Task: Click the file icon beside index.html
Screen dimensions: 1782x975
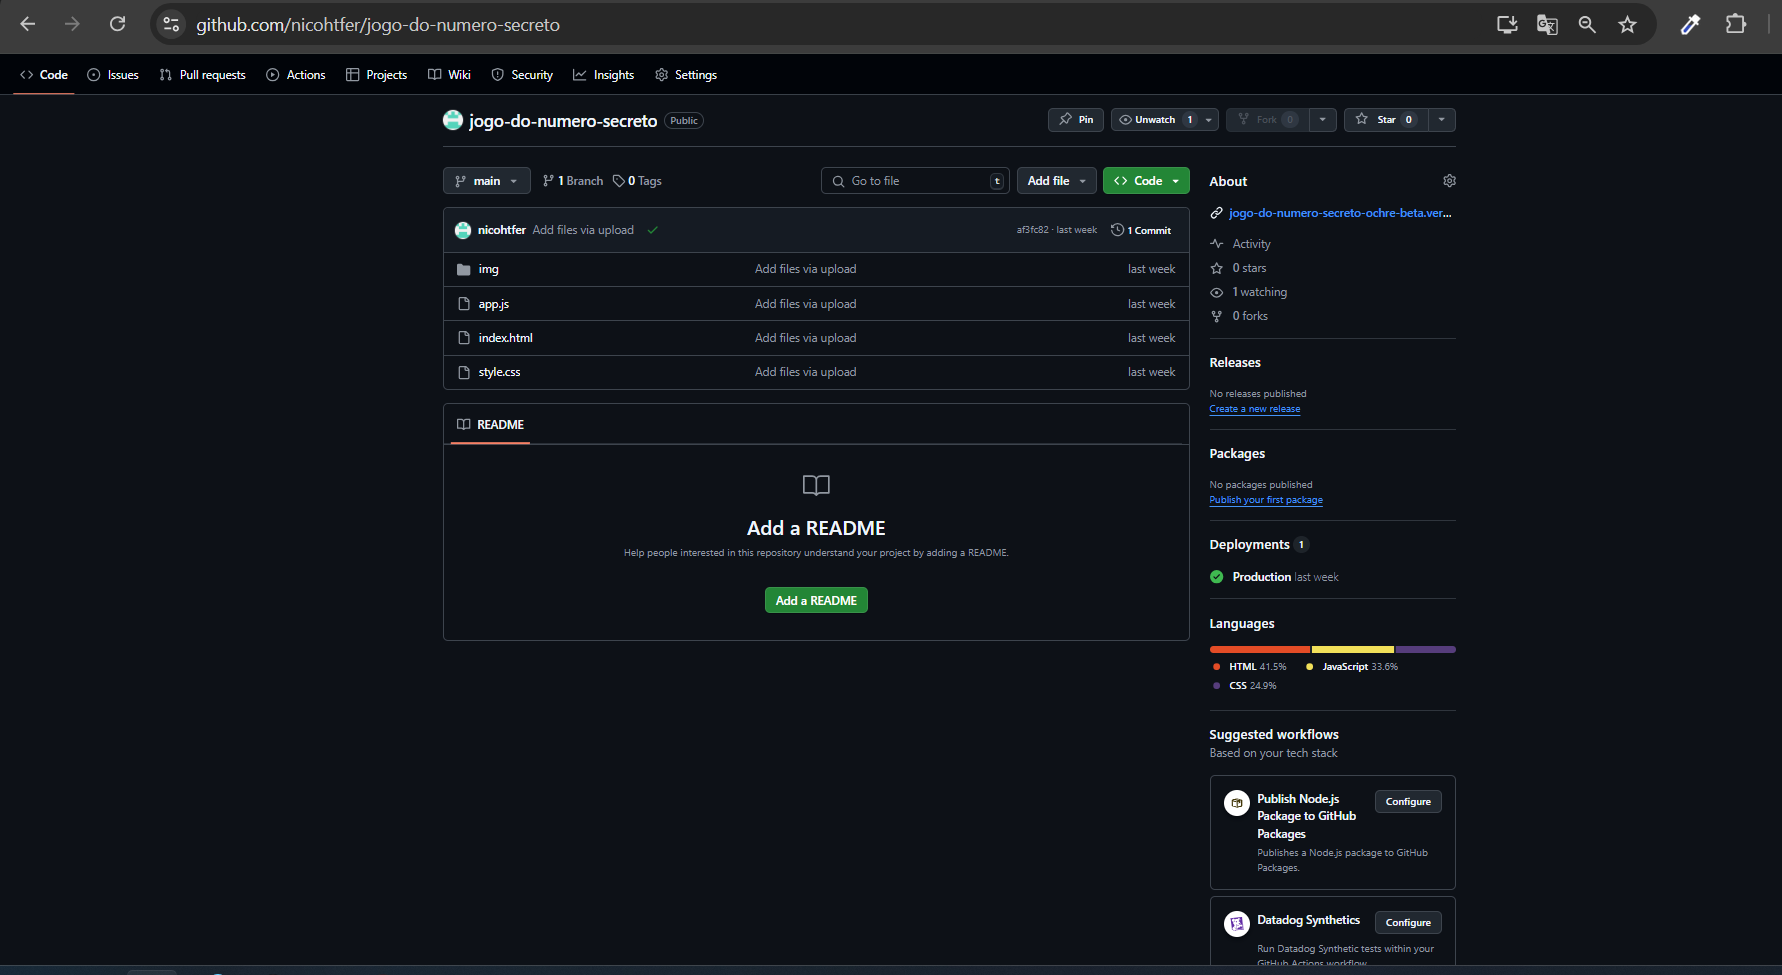Action: [464, 338]
